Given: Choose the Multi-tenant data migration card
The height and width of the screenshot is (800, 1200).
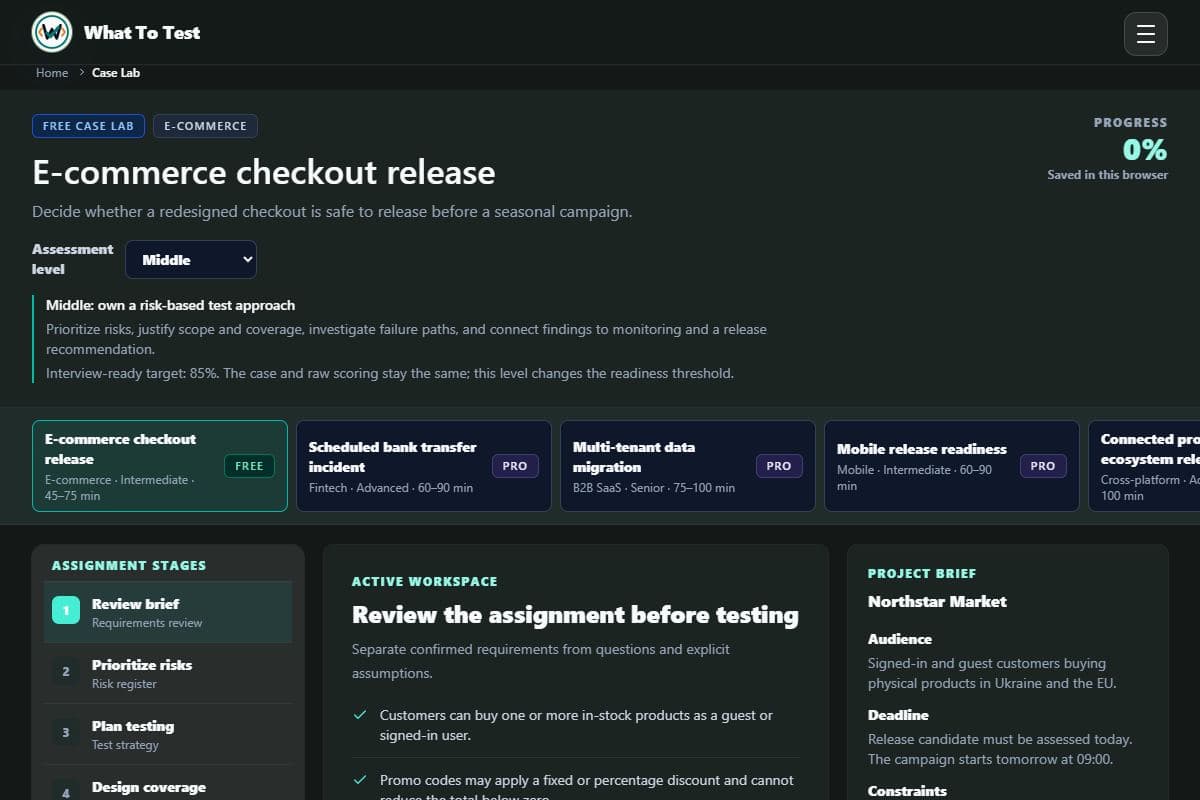Looking at the screenshot, I should [x=688, y=466].
